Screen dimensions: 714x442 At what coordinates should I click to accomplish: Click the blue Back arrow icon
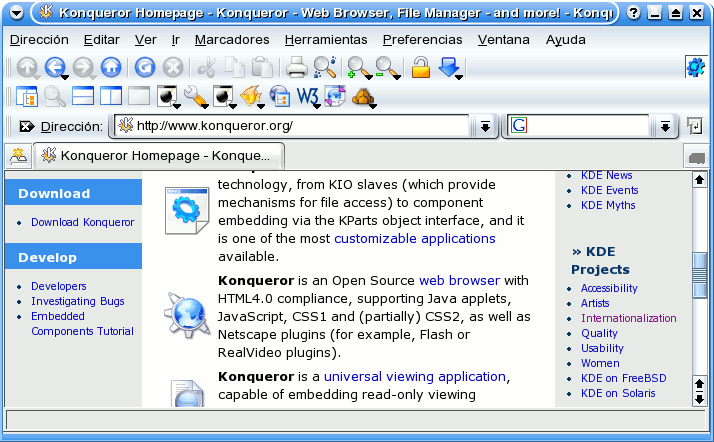(55, 68)
